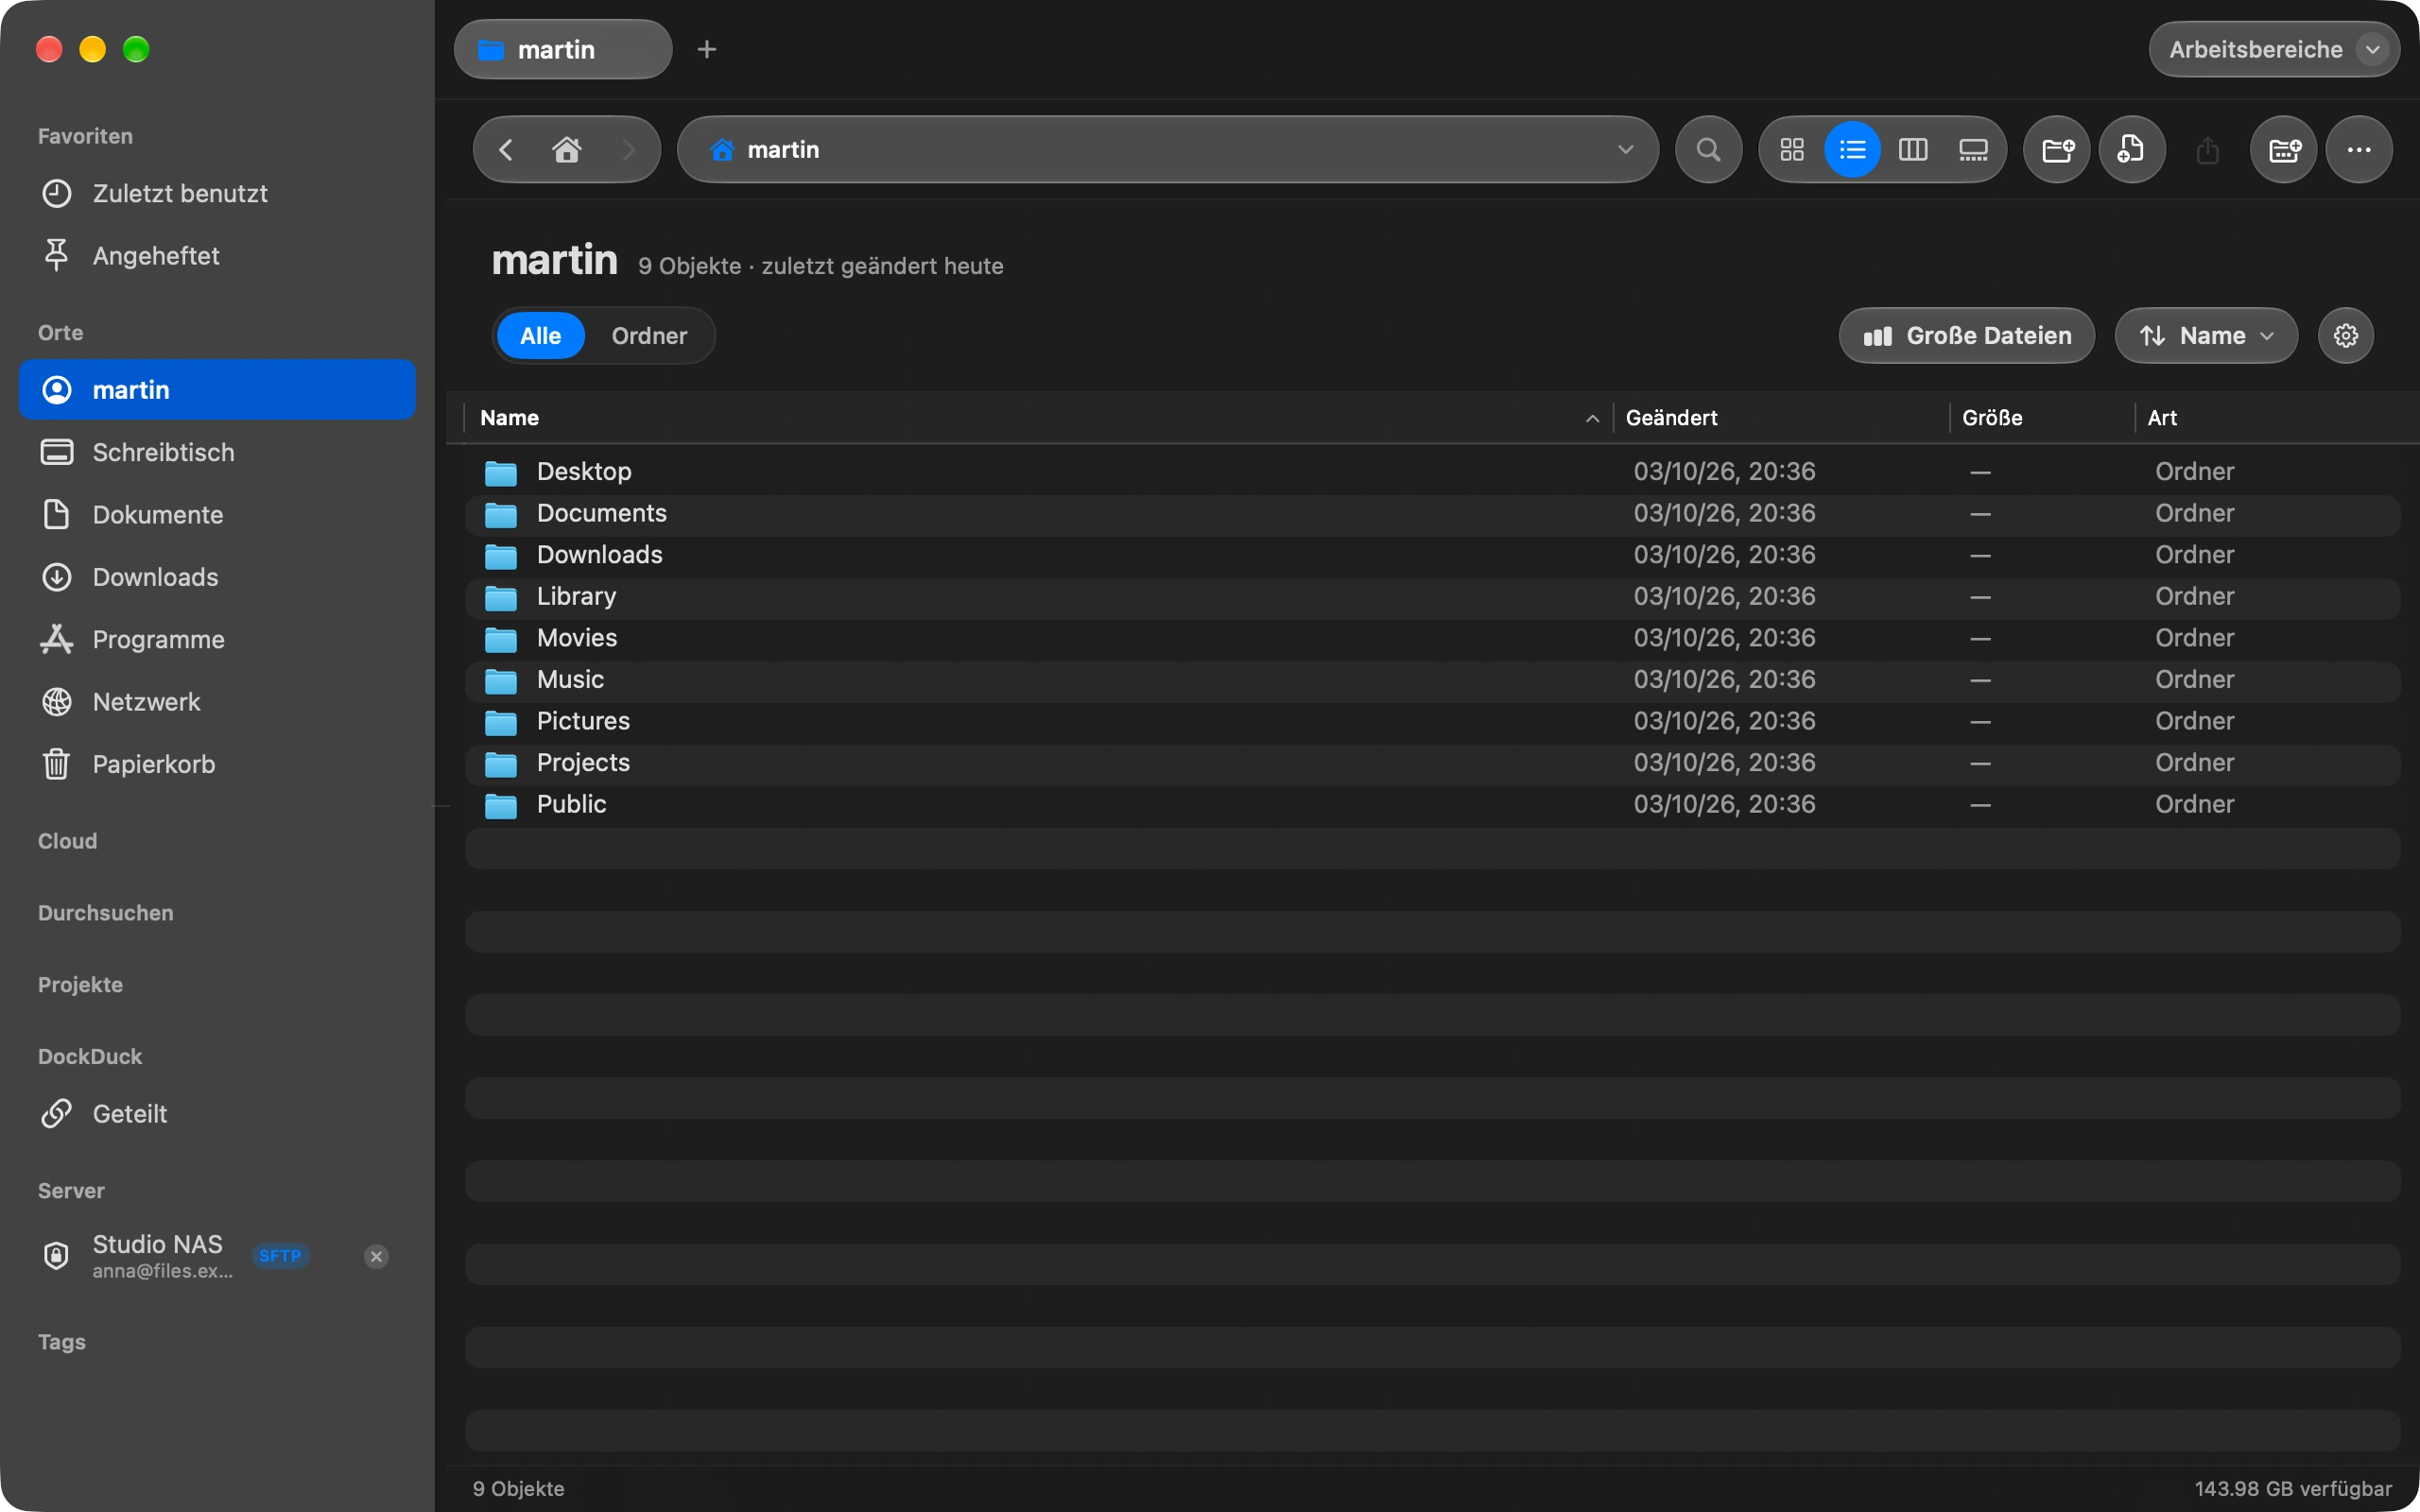Open Netzwerk in sidebar
This screenshot has height=1512, width=2420.
coord(217,702)
